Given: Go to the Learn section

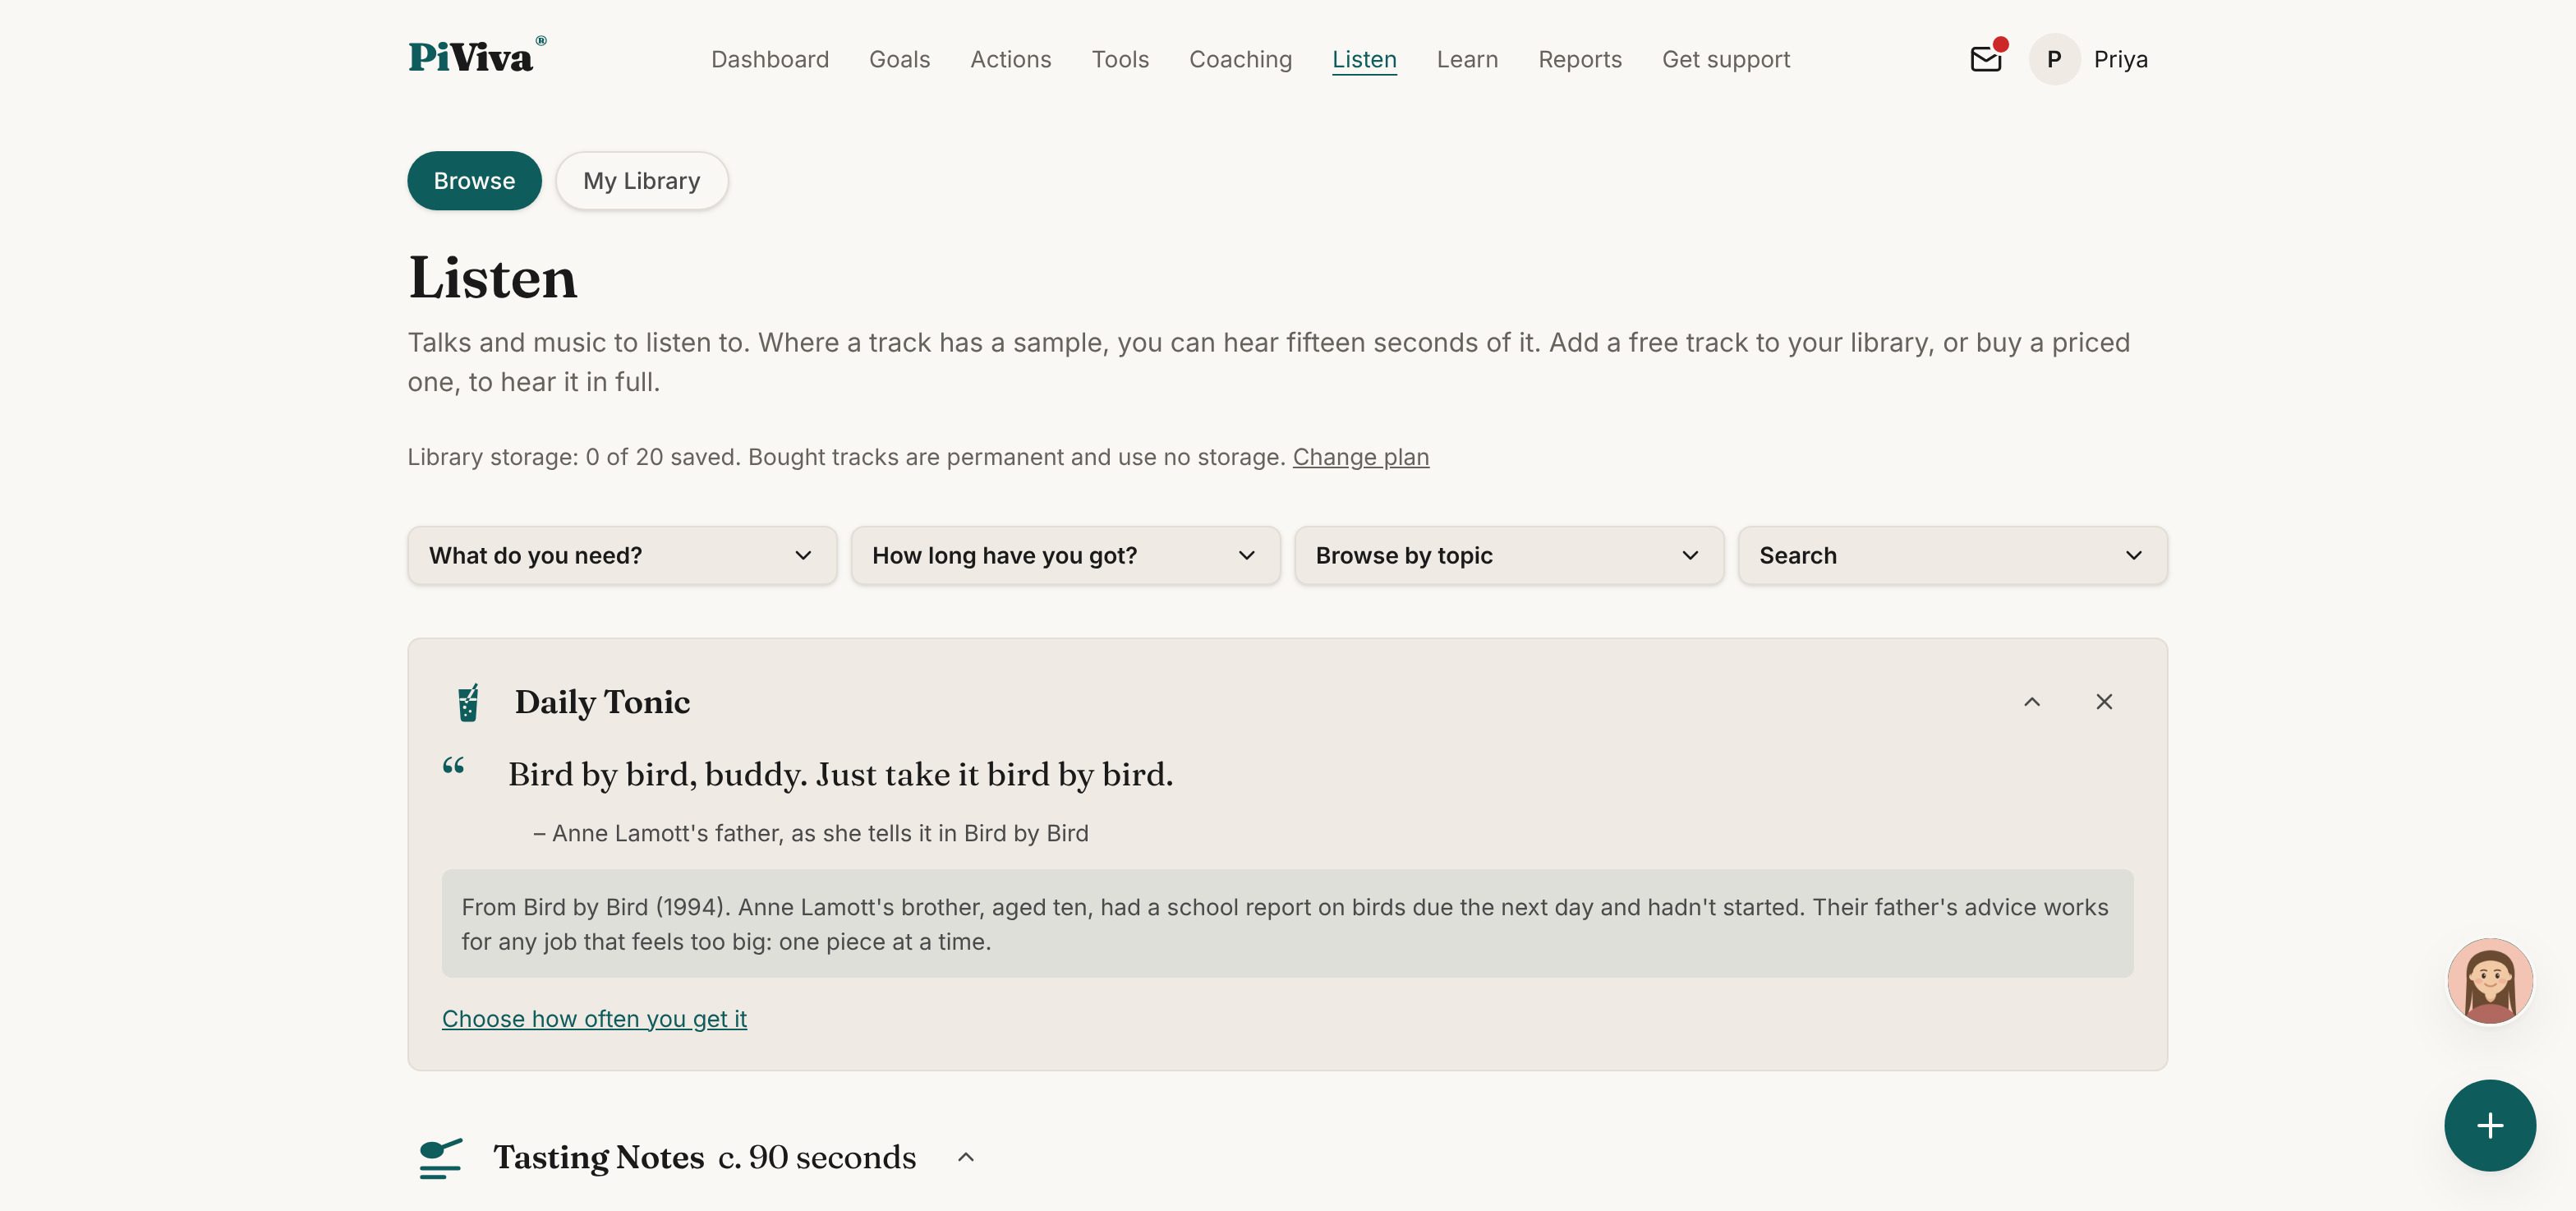Looking at the screenshot, I should pos(1467,60).
